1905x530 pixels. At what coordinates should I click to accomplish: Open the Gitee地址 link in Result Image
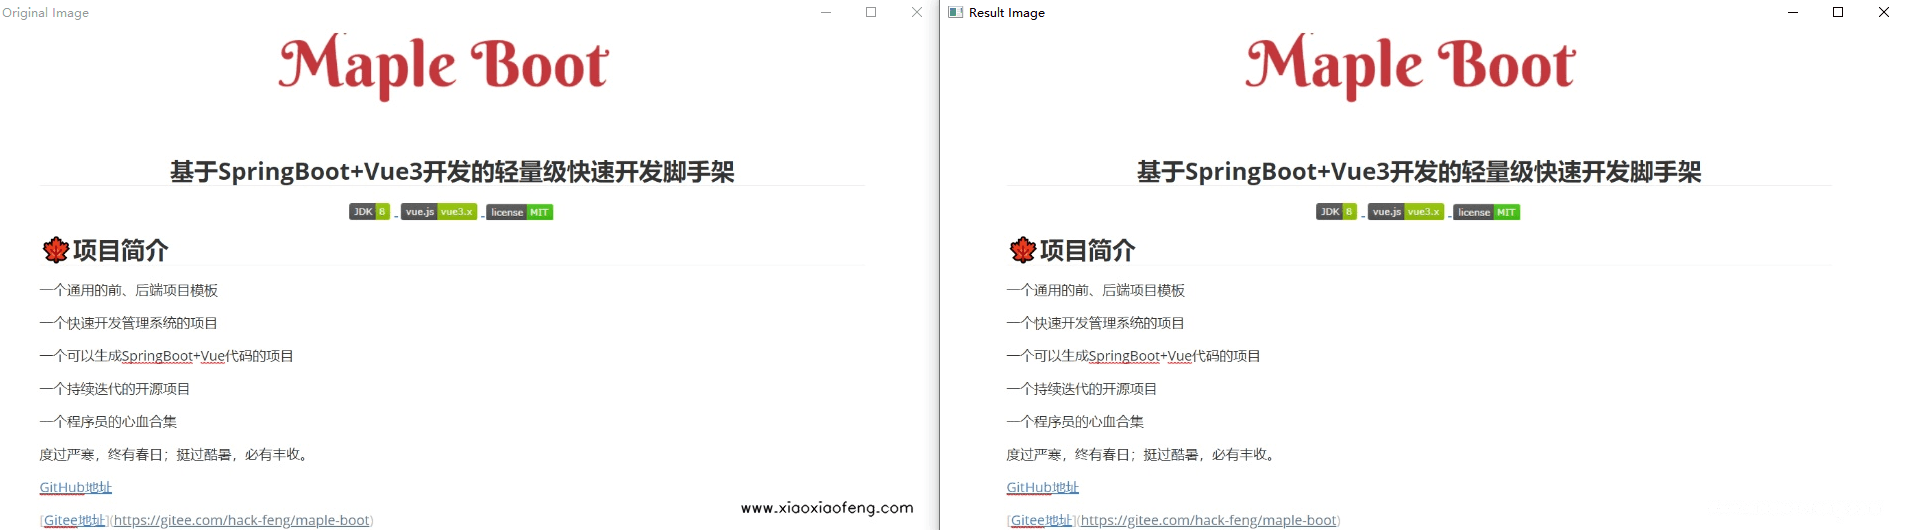tap(1042, 520)
